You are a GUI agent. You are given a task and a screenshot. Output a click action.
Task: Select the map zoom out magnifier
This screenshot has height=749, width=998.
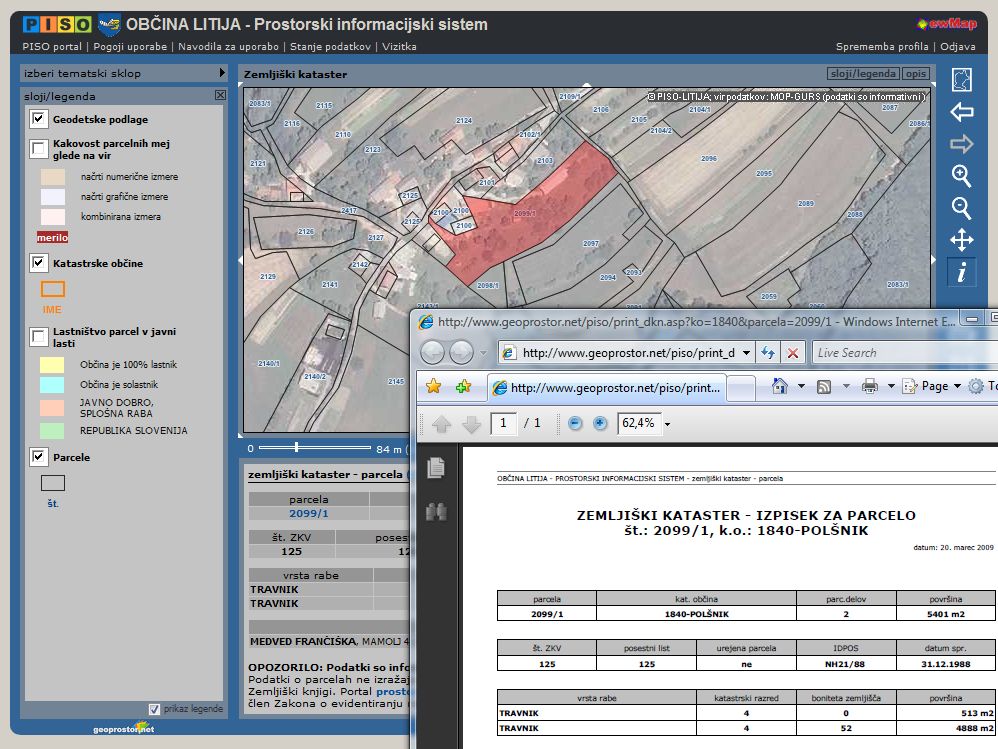point(961,208)
